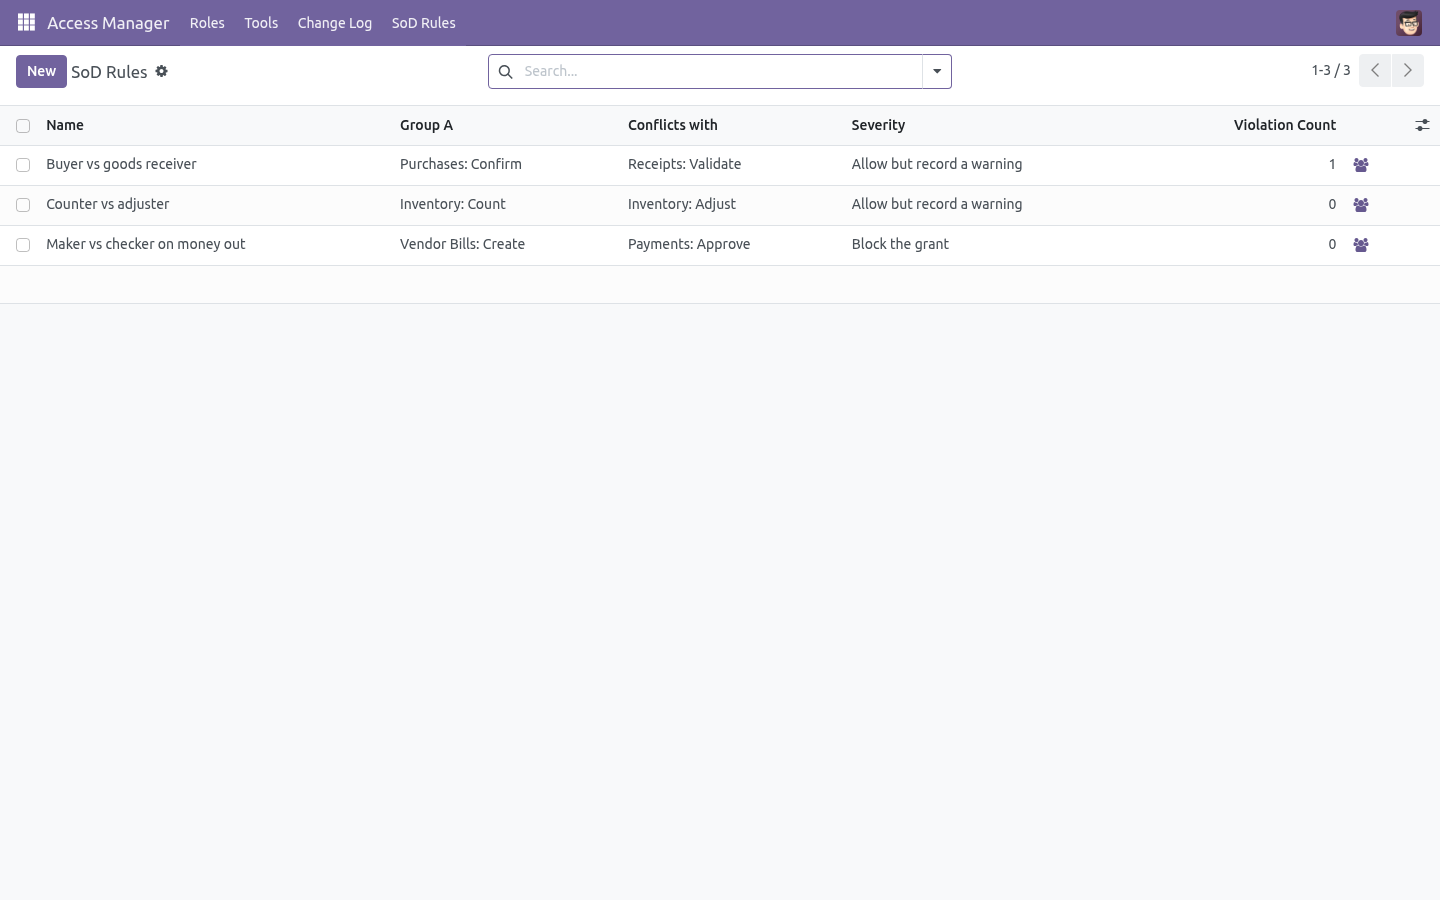Screen dimensions: 1440x900
Task: Click the search magnifier icon
Action: click(505, 71)
